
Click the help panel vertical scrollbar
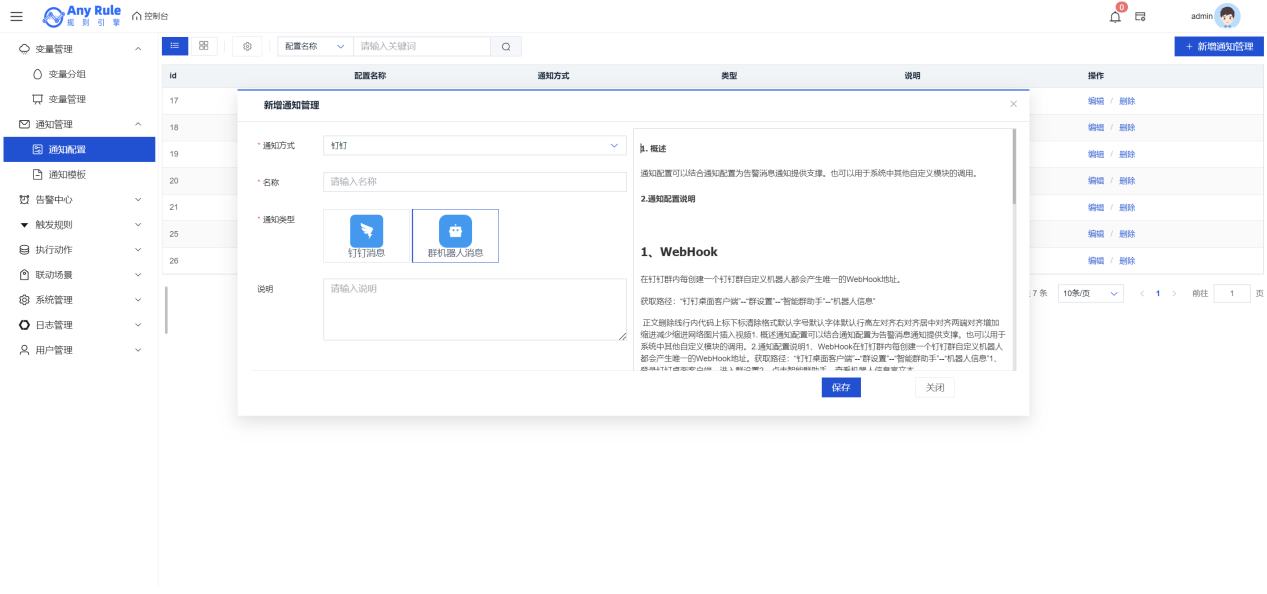1014,170
